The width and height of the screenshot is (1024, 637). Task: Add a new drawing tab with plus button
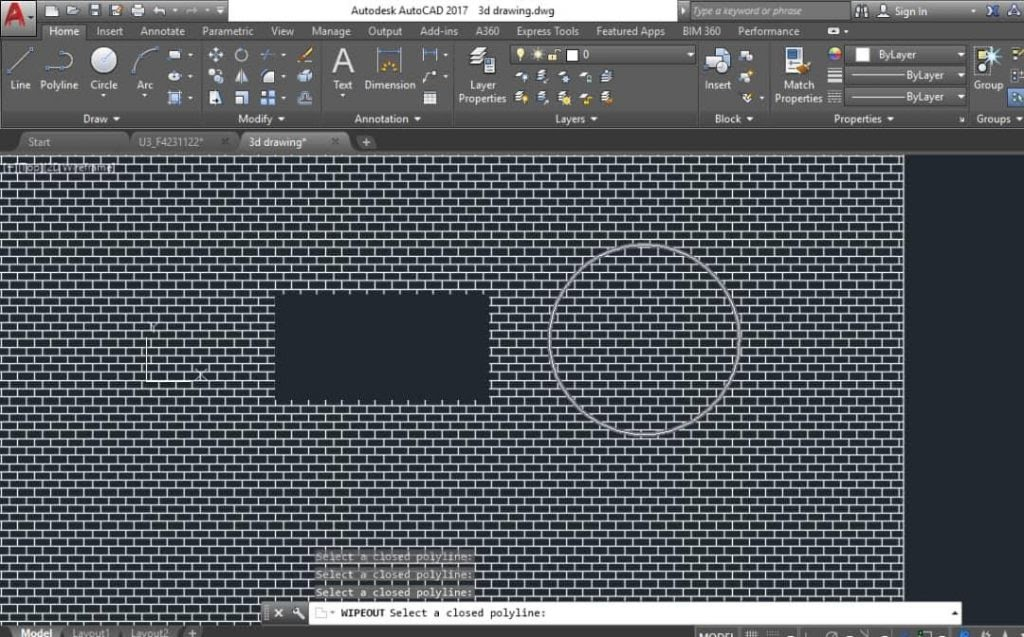(x=366, y=142)
